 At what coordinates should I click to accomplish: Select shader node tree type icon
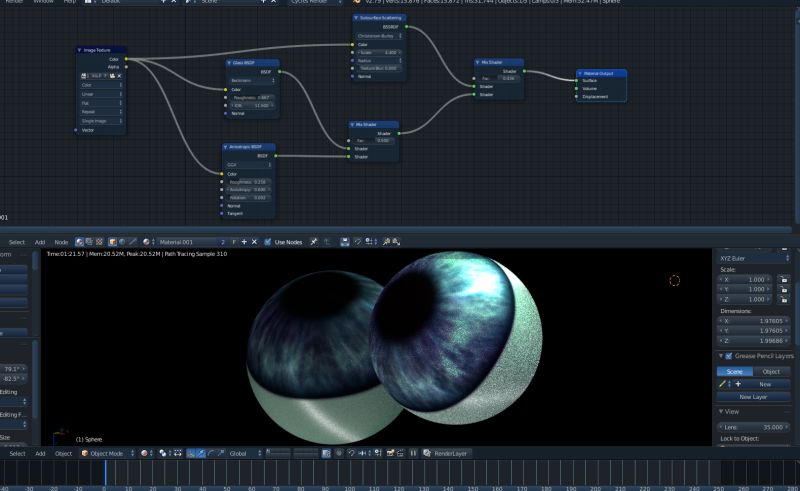(80, 242)
